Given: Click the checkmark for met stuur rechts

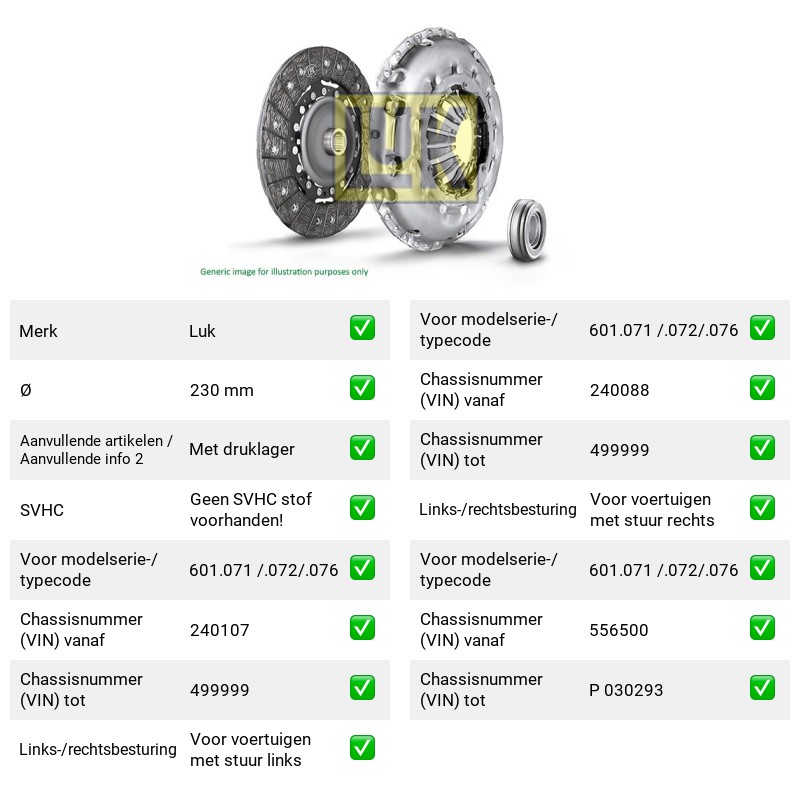Looking at the screenshot, I should [762, 508].
